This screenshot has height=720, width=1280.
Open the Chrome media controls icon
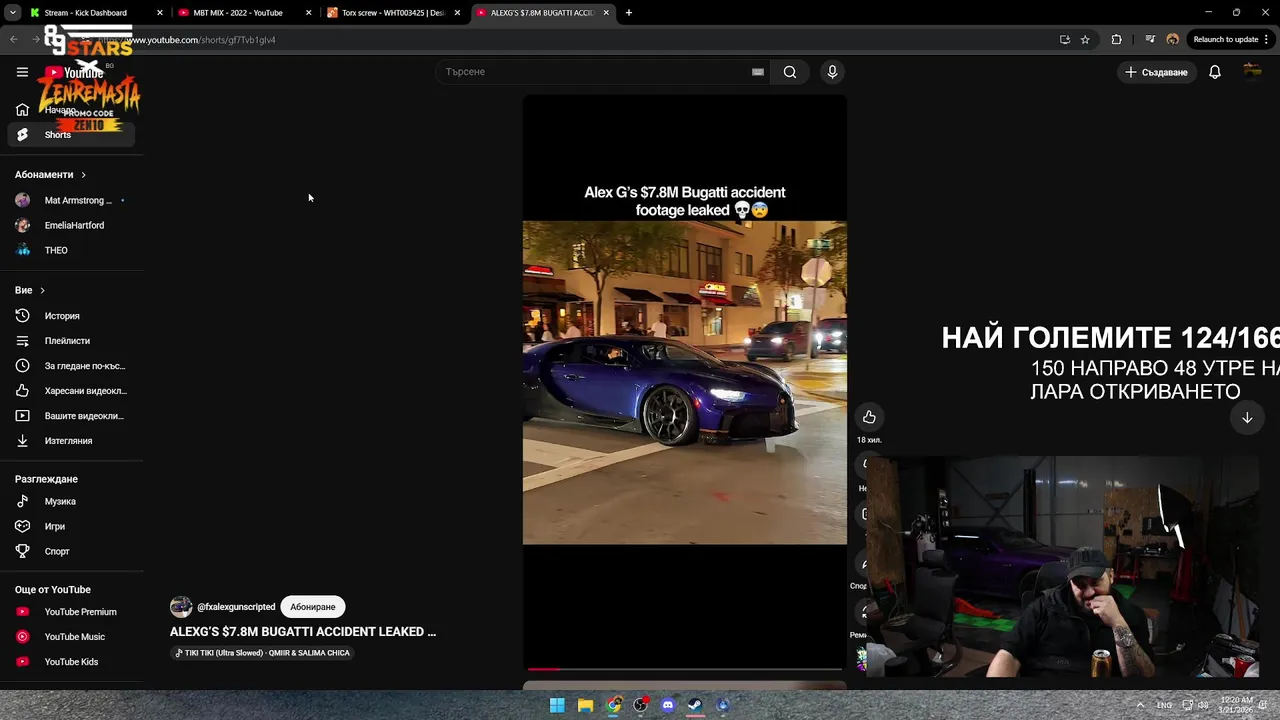click(1151, 40)
